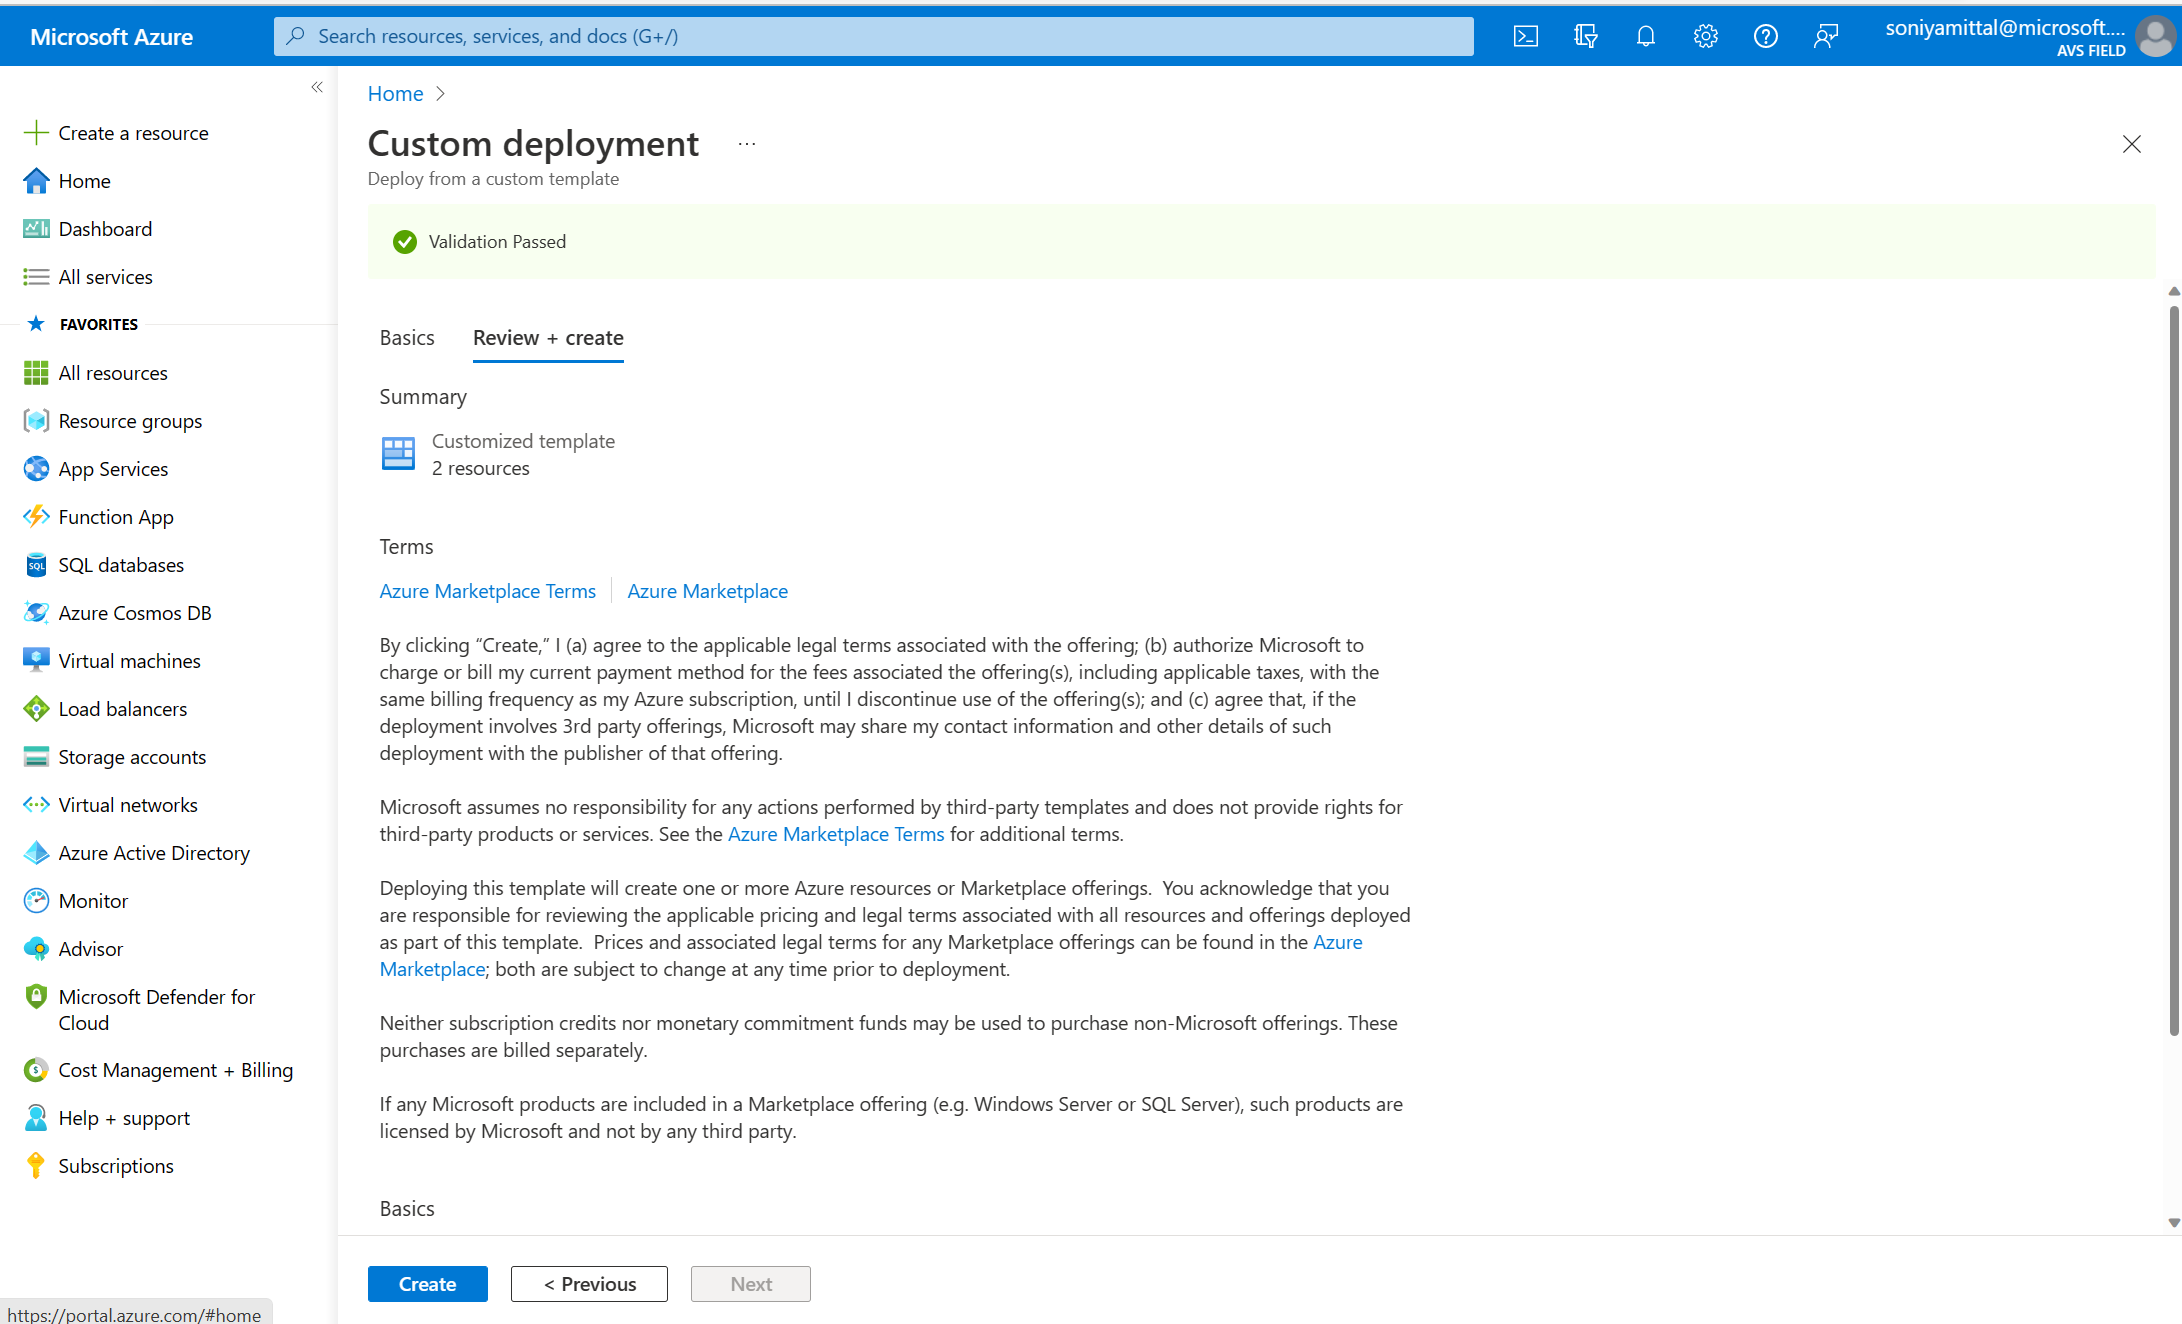Open Cloud Shell from the top bar
This screenshot has height=1324, width=2182.
[1525, 35]
